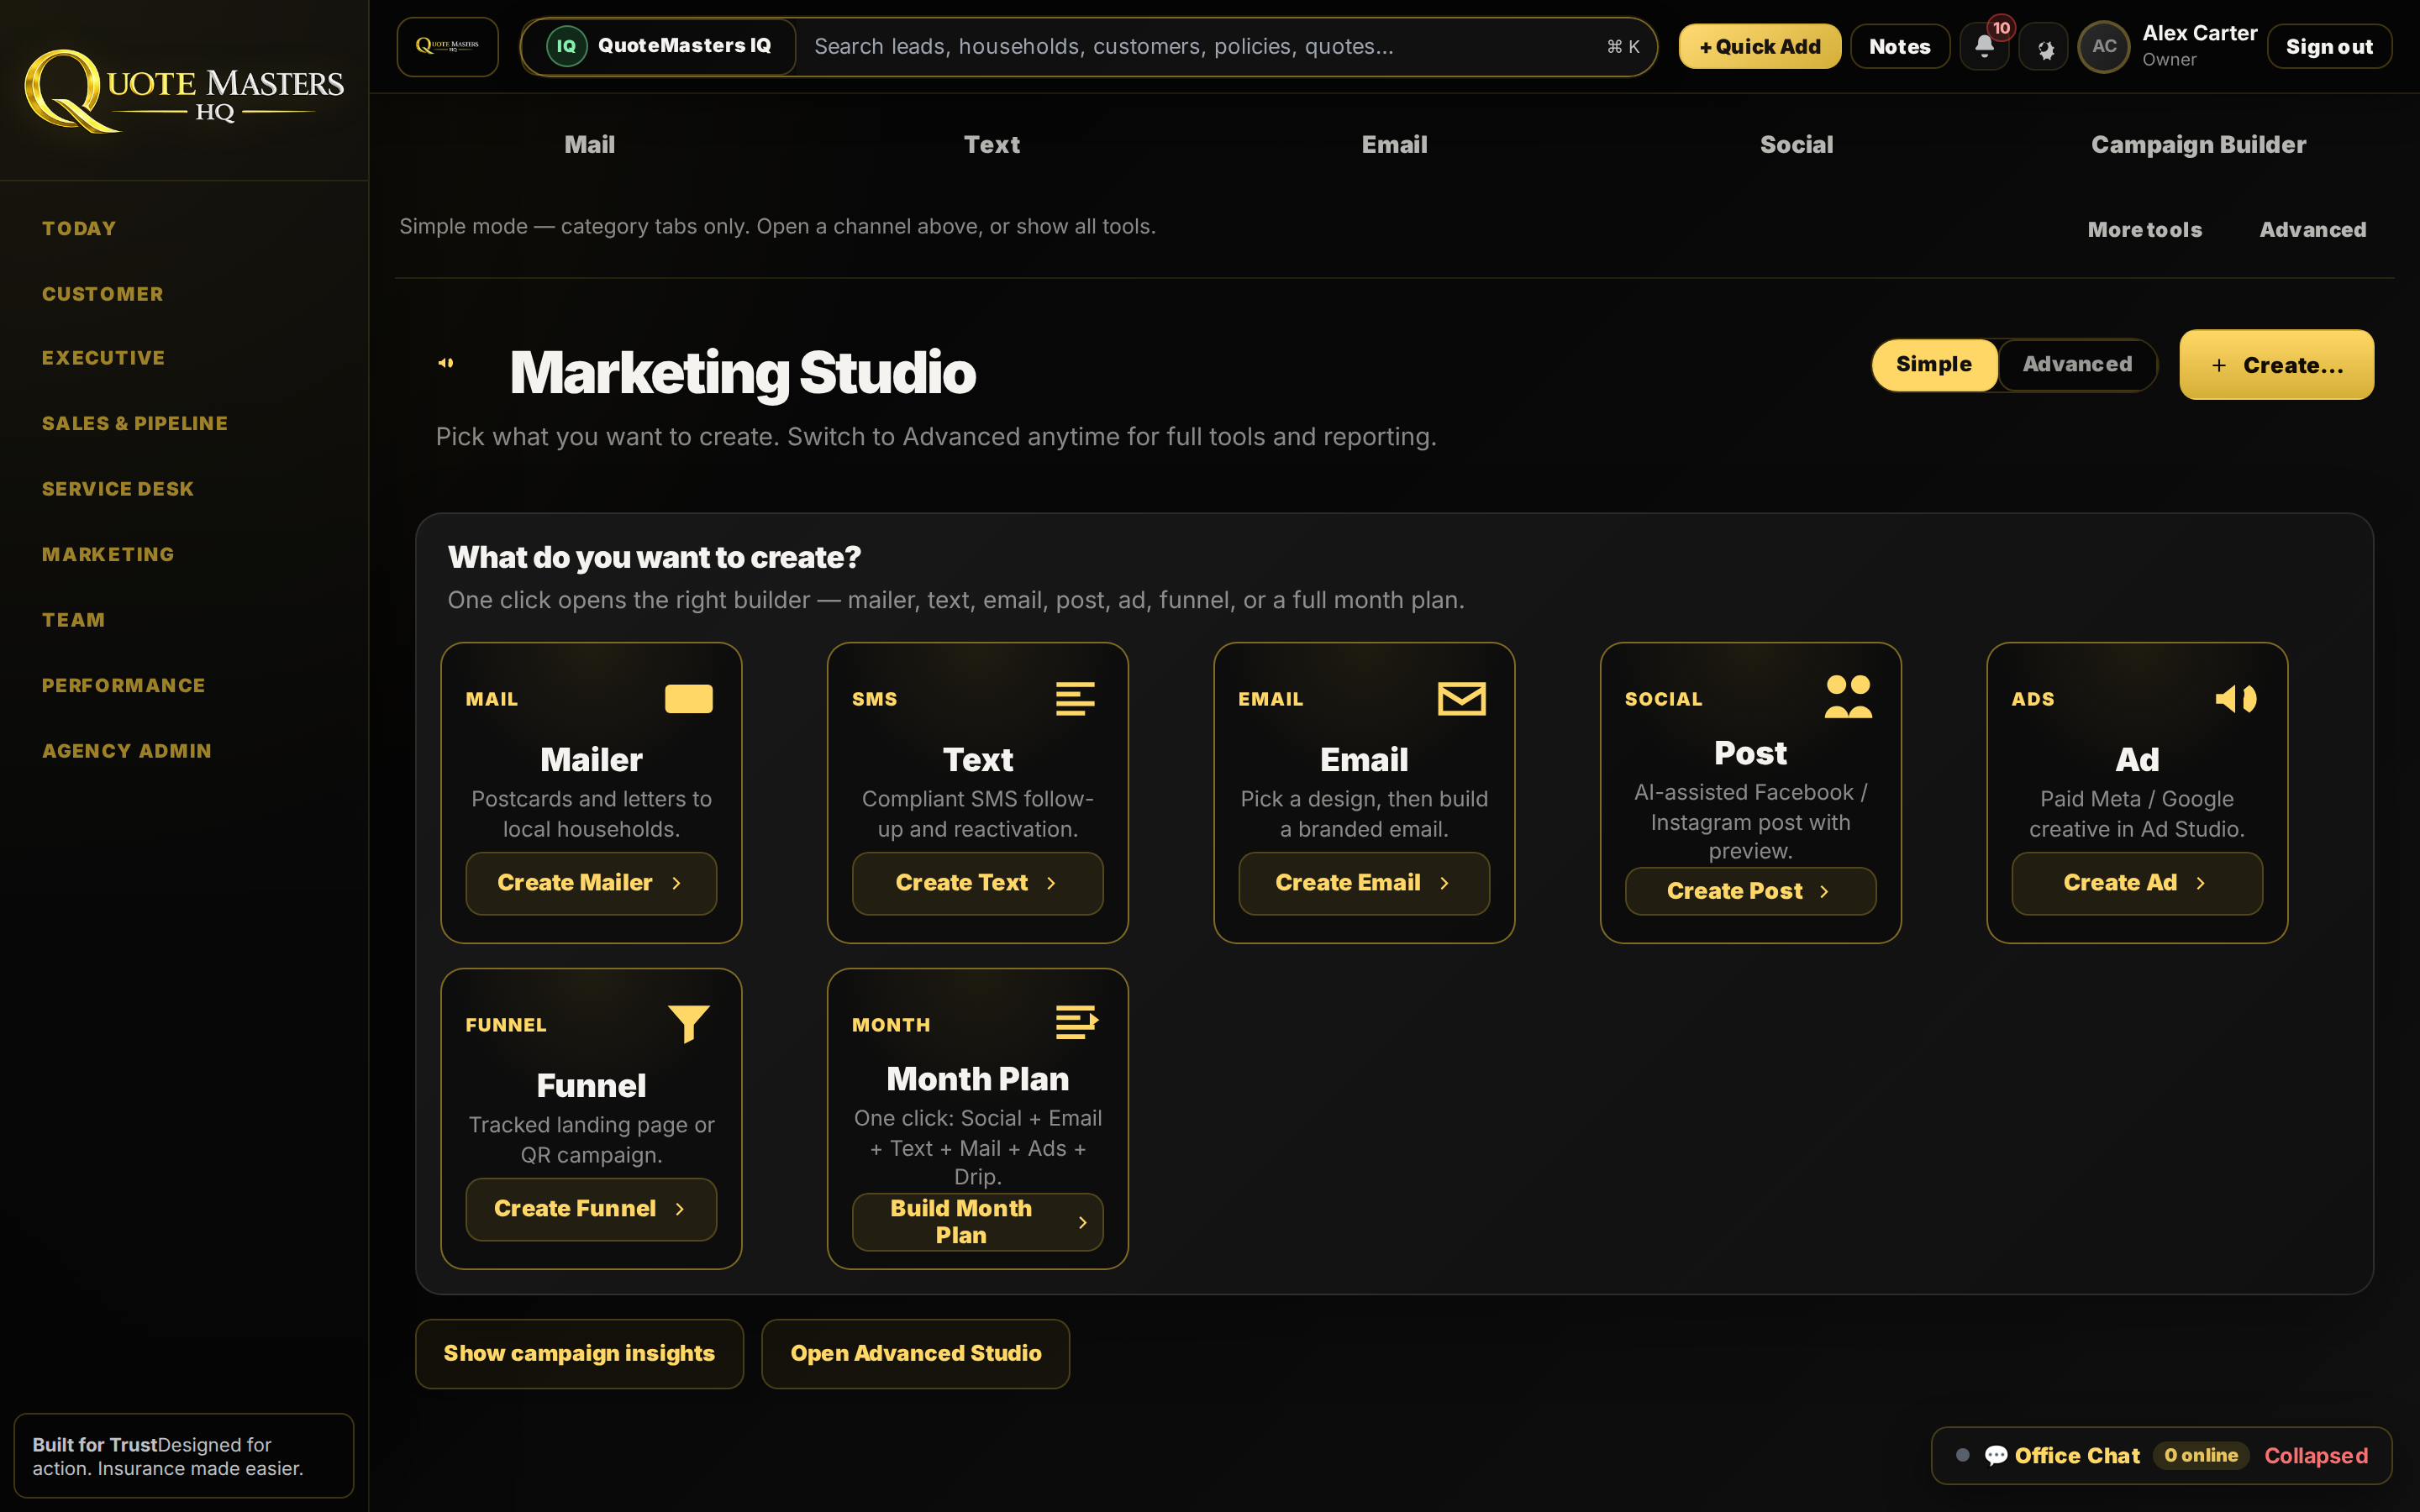Click the Create Mailer button

pos(591,883)
